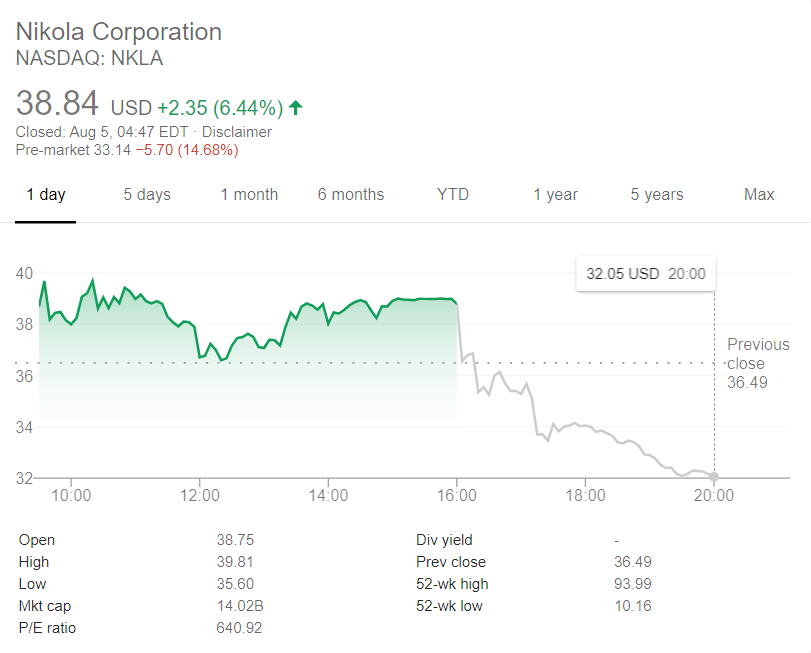Switch to the 5 days tab
The width and height of the screenshot is (811, 653).
point(147,195)
